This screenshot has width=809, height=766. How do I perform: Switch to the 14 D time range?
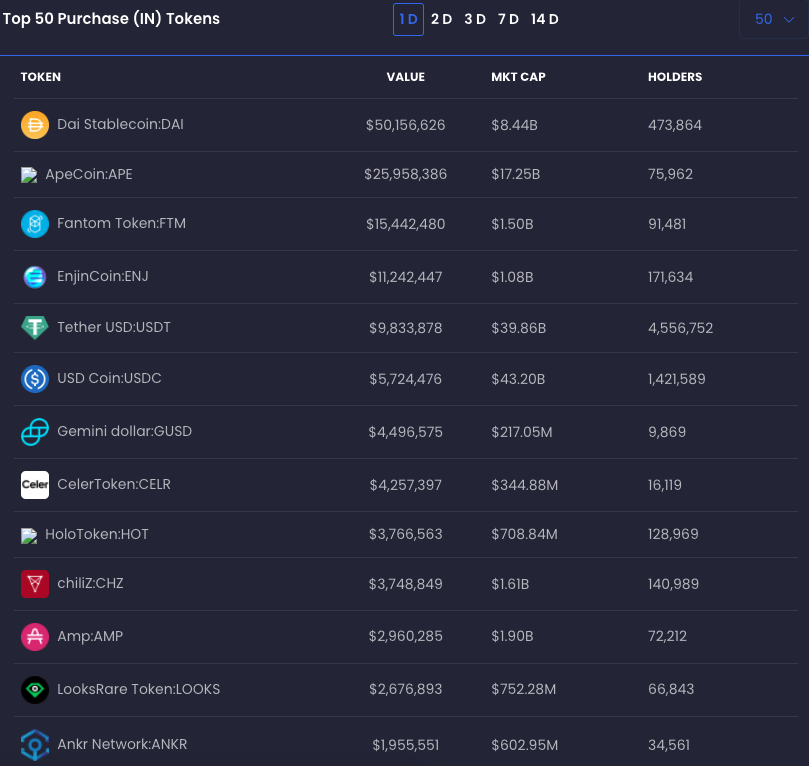coord(544,20)
